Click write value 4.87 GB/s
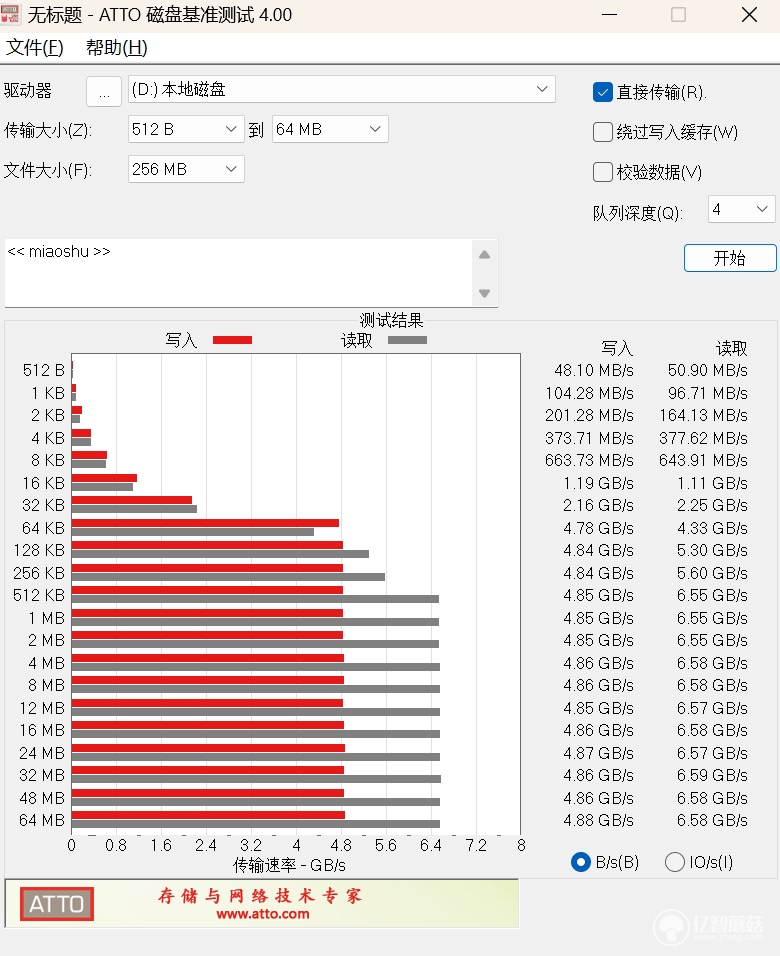Viewport: 780px width, 956px height. (598, 753)
